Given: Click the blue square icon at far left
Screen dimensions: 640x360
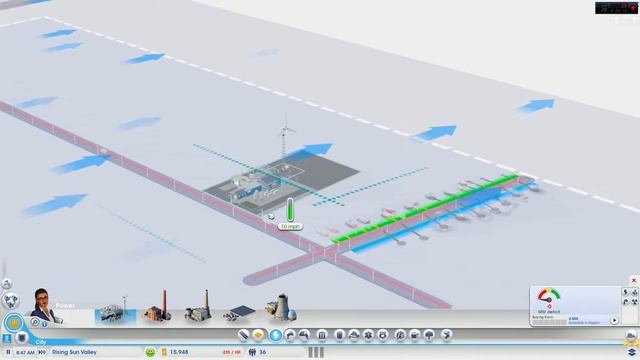Looking at the screenshot, I should pyautogui.click(x=7, y=338).
